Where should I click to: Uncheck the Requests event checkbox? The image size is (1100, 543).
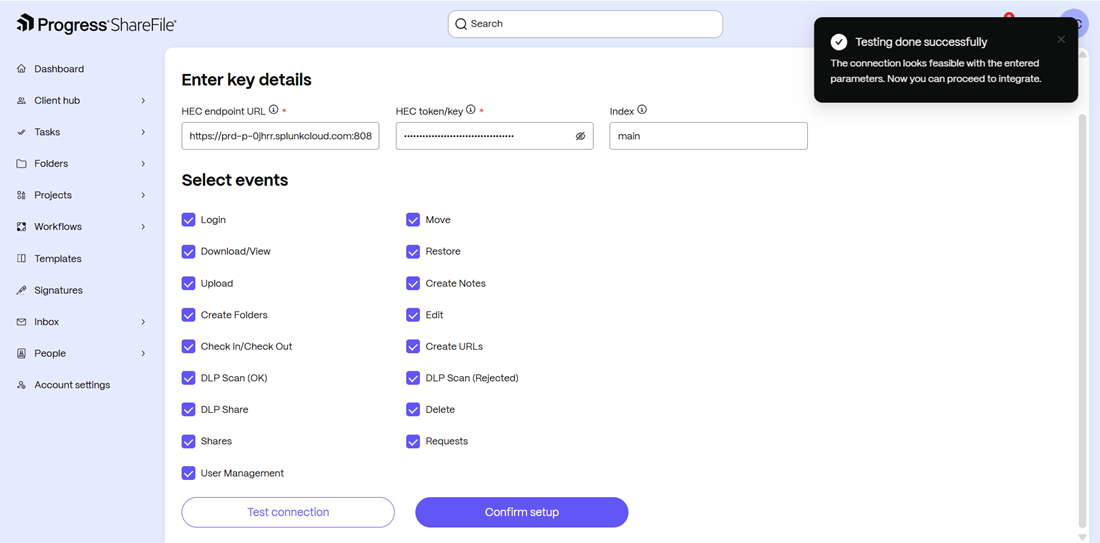pyautogui.click(x=413, y=441)
